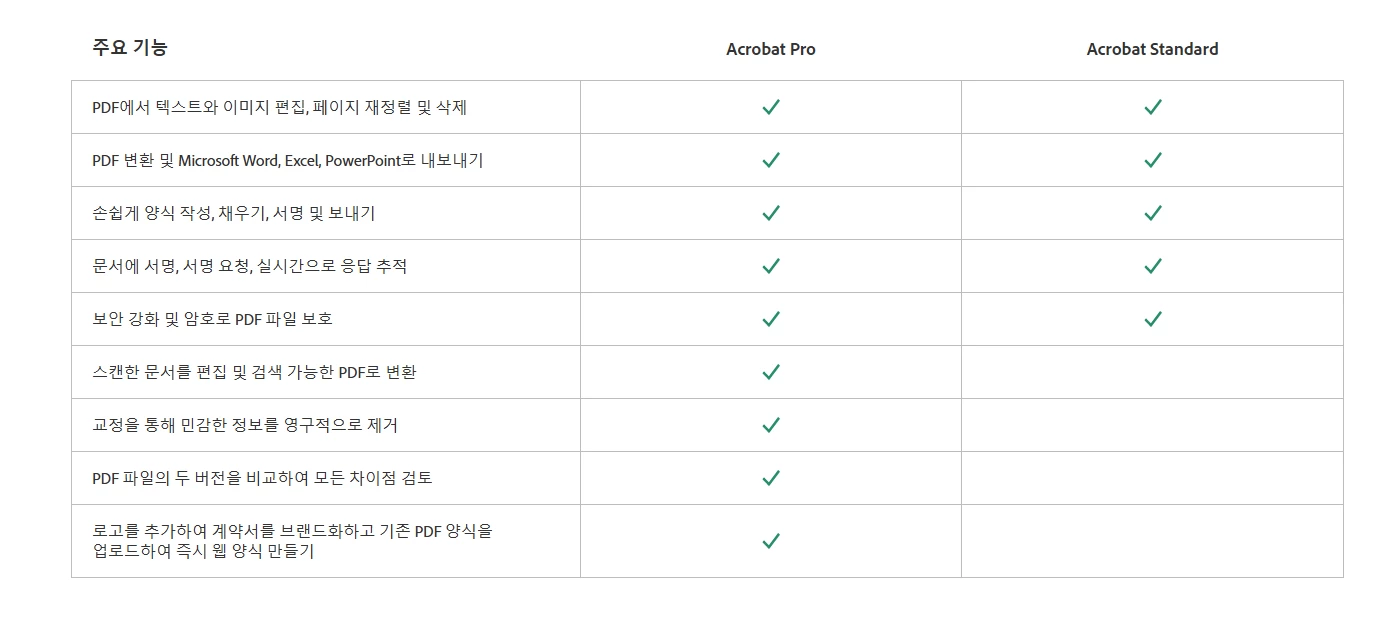Click Acrobat Pro checkmark for 서명 요청 row

point(770,266)
